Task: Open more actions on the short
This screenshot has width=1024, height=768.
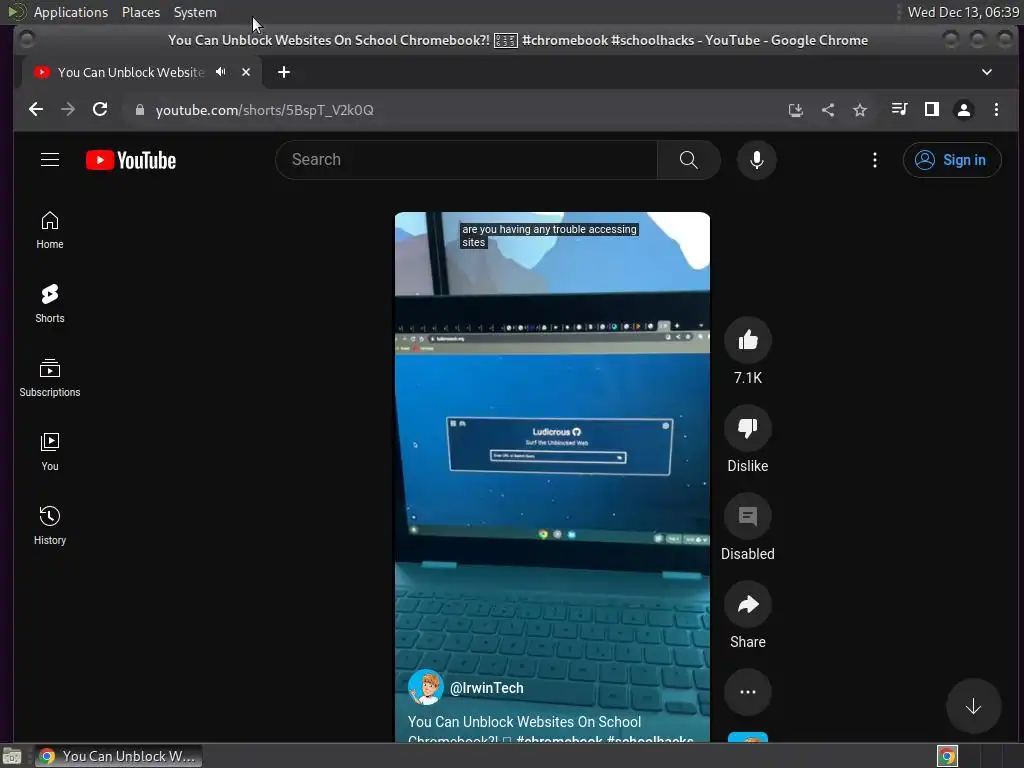Action: coord(748,692)
